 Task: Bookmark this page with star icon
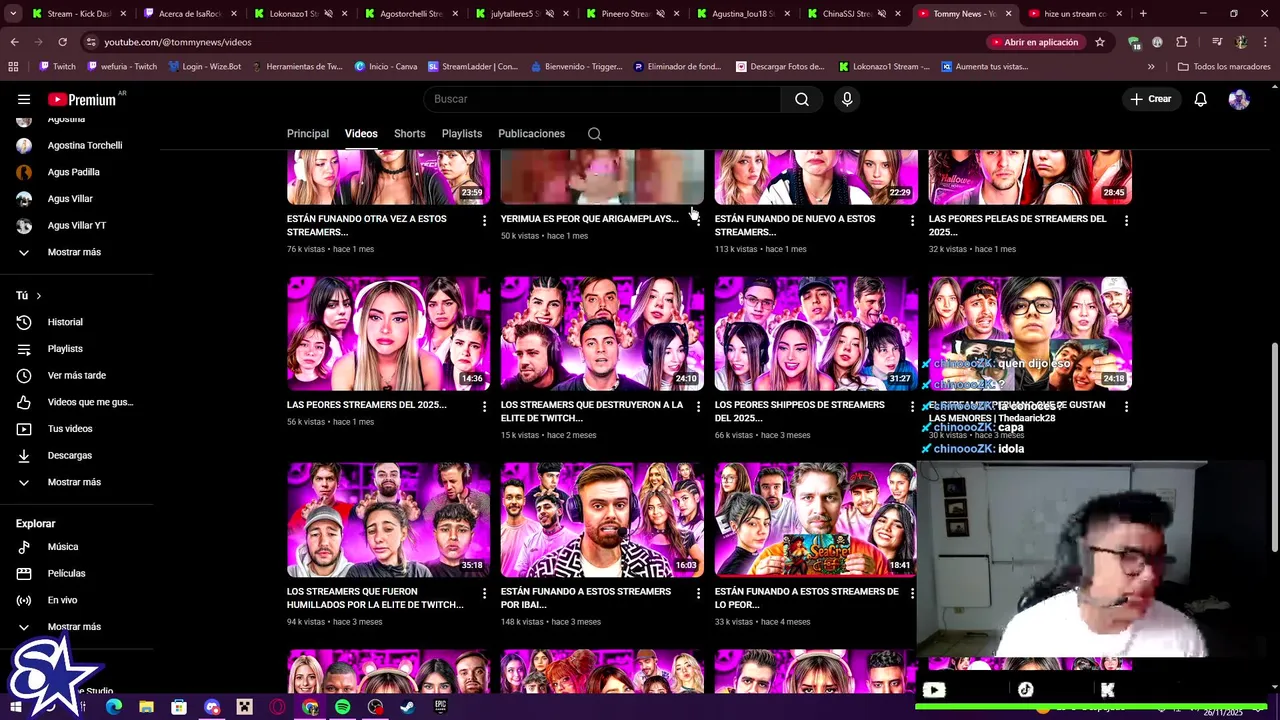[1100, 42]
